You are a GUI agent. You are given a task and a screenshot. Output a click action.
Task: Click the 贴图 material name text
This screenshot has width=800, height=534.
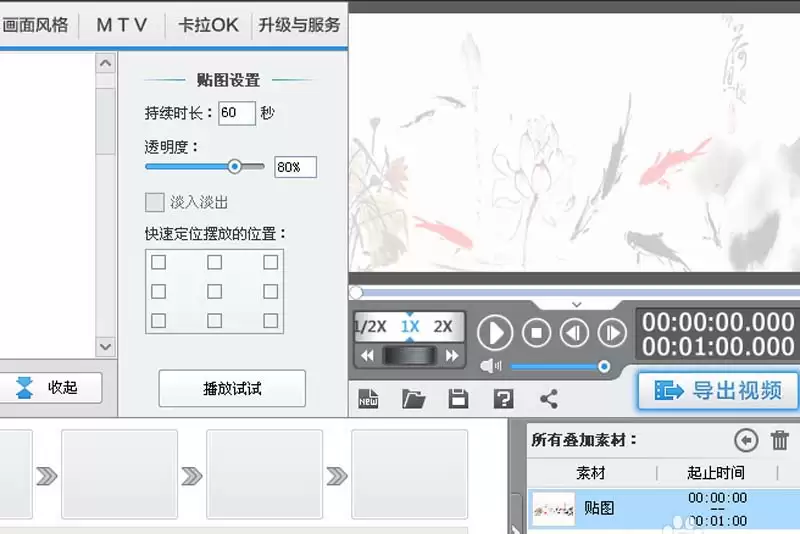pos(599,508)
